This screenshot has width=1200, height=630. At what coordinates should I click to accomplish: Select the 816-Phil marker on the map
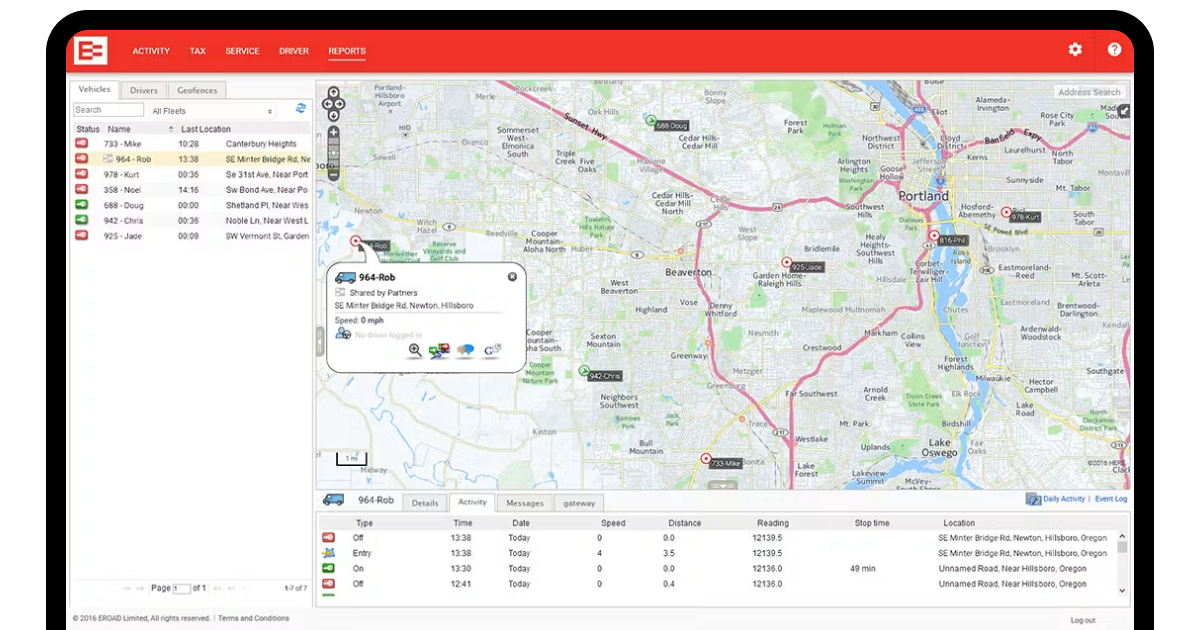(x=934, y=236)
